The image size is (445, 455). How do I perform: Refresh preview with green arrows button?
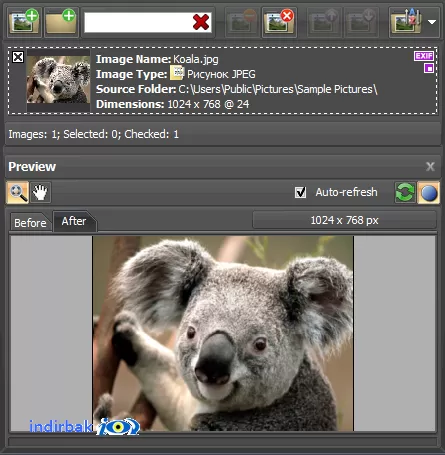coord(405,193)
